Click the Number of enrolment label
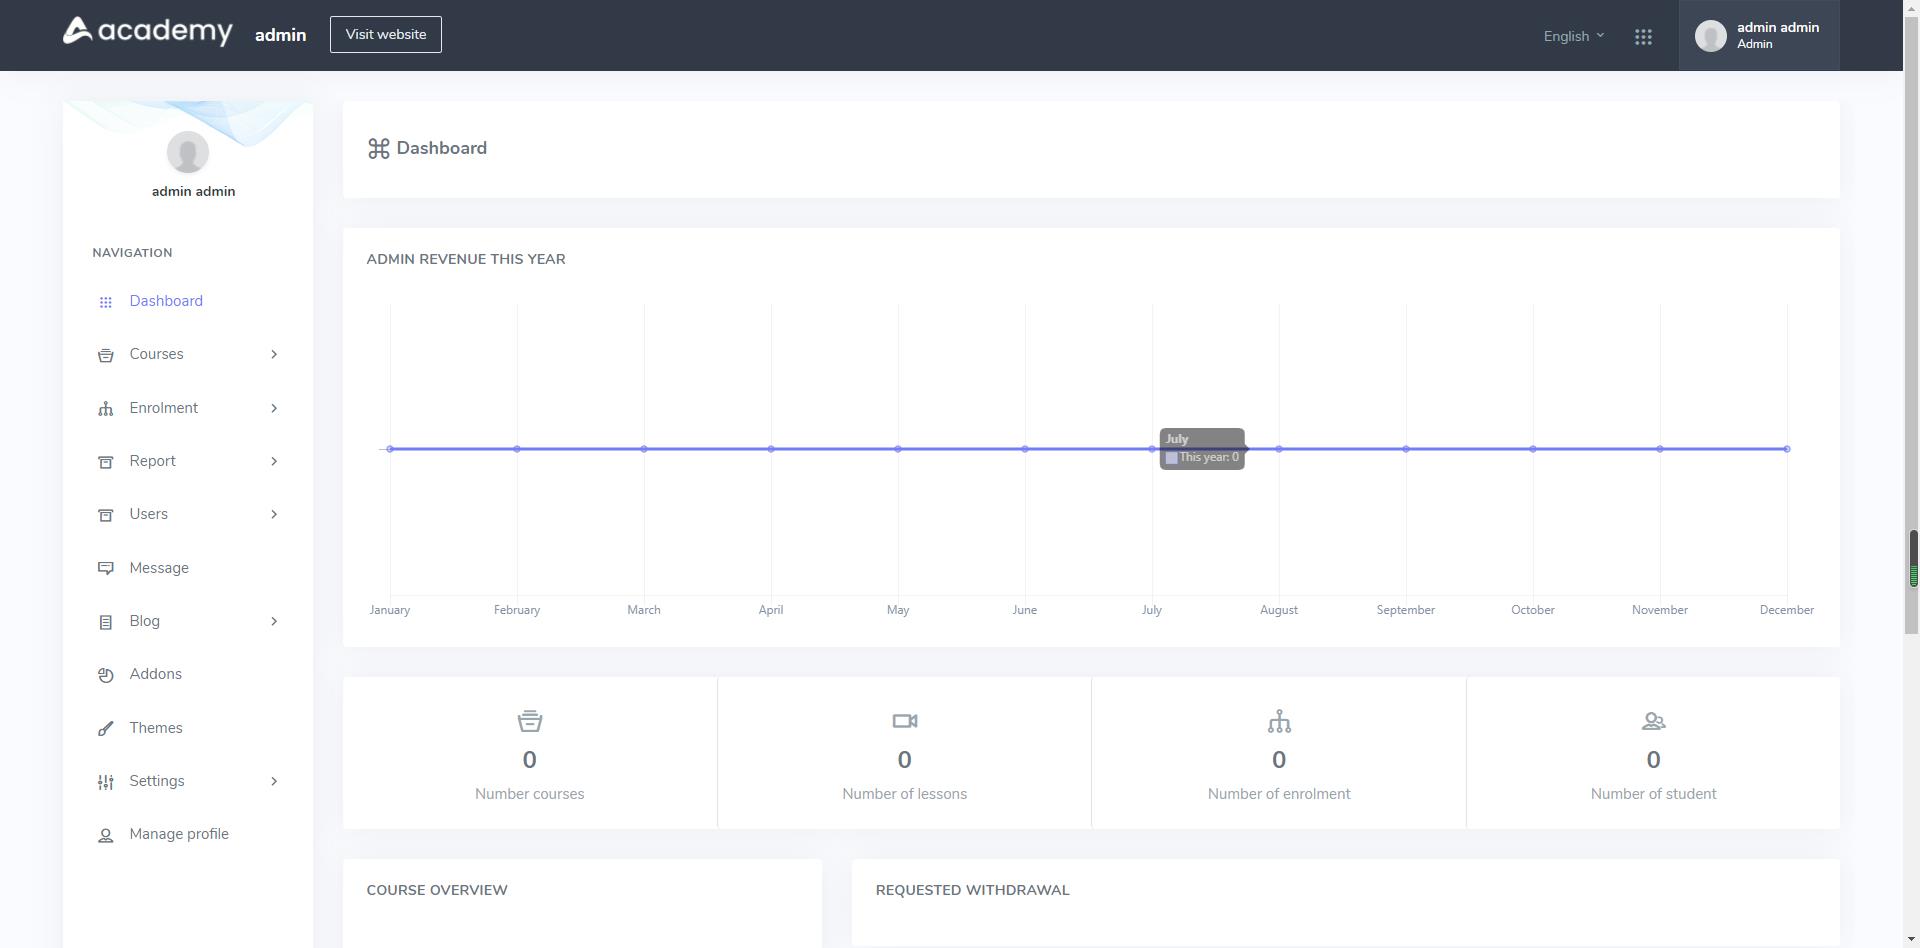Image resolution: width=1920 pixels, height=948 pixels. [x=1279, y=794]
